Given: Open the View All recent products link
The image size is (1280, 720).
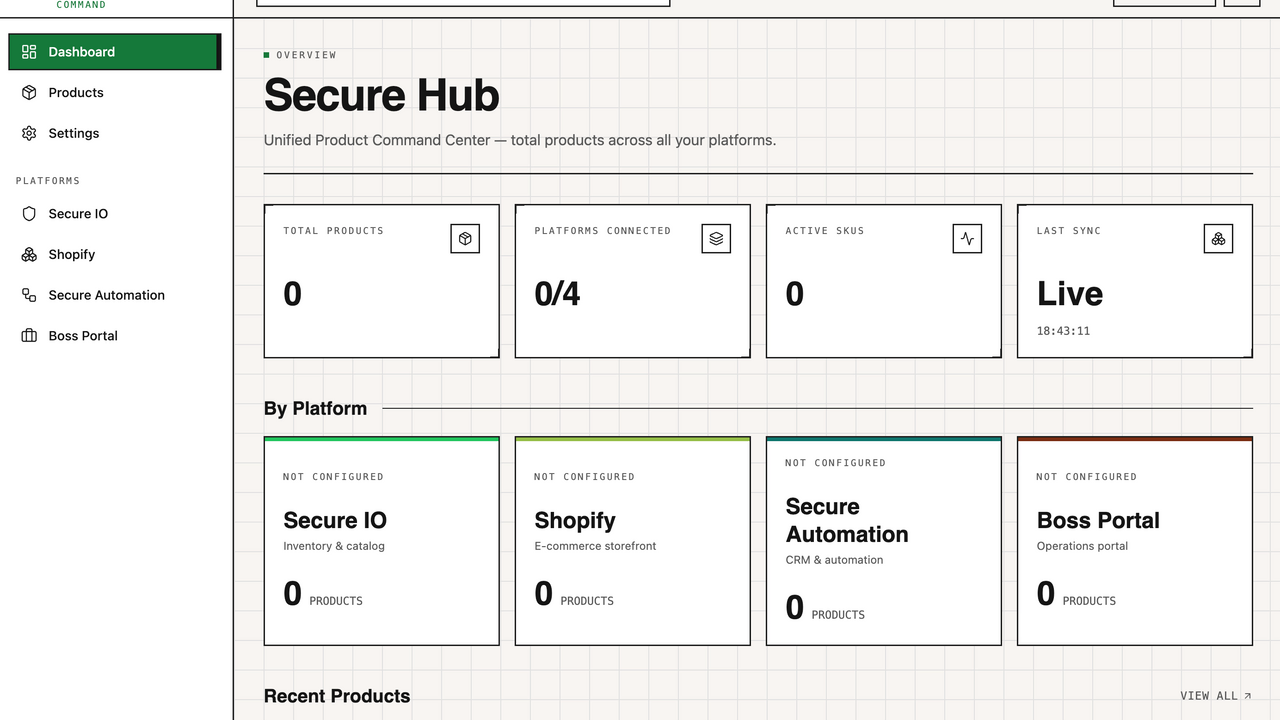Looking at the screenshot, I should pos(1216,696).
